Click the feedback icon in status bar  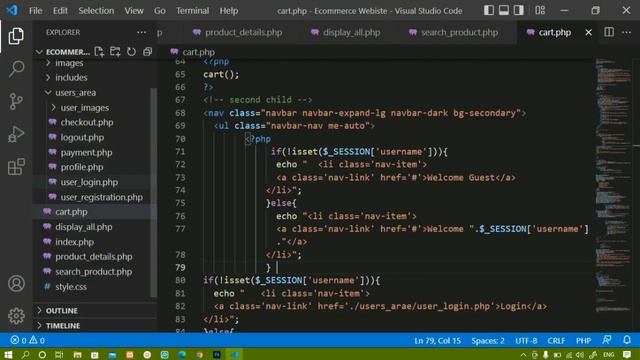click(607, 340)
